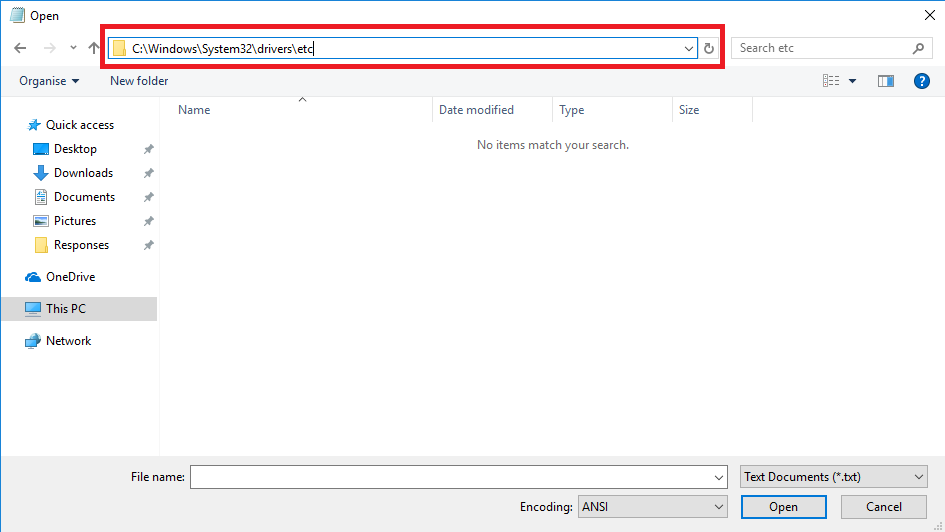Screen dimensions: 945x532
Task: Click the Cancel button
Action: click(884, 507)
